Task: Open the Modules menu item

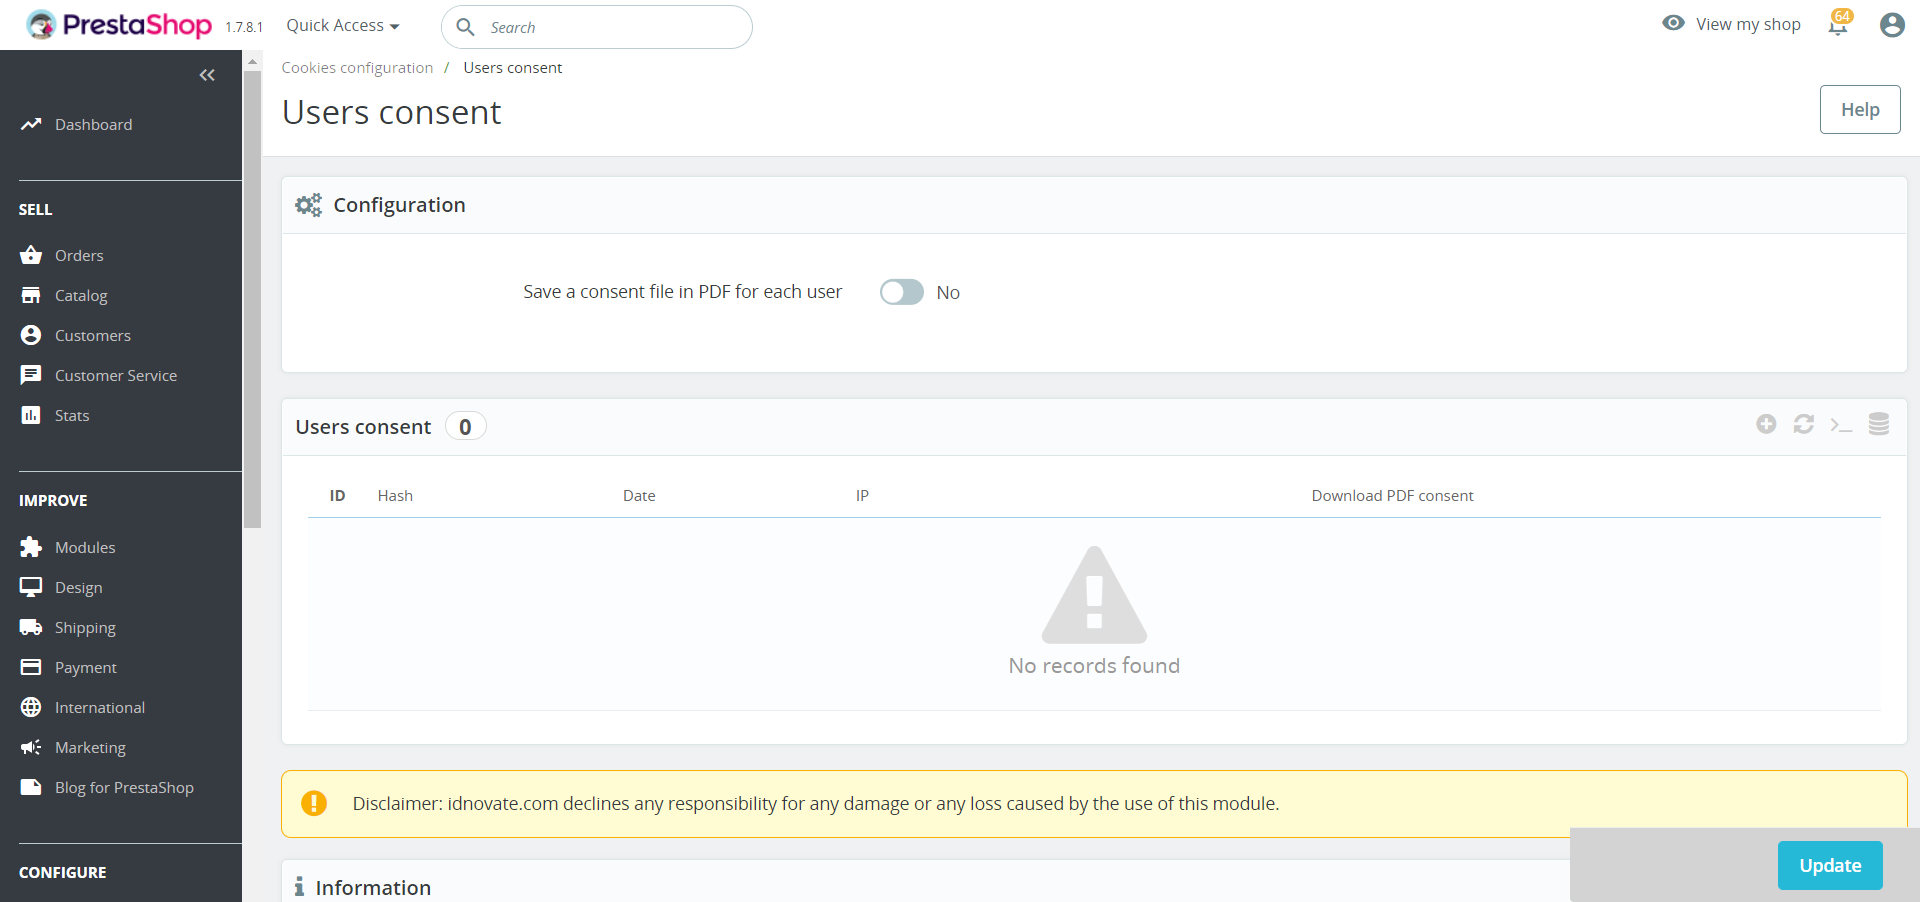Action: [85, 548]
